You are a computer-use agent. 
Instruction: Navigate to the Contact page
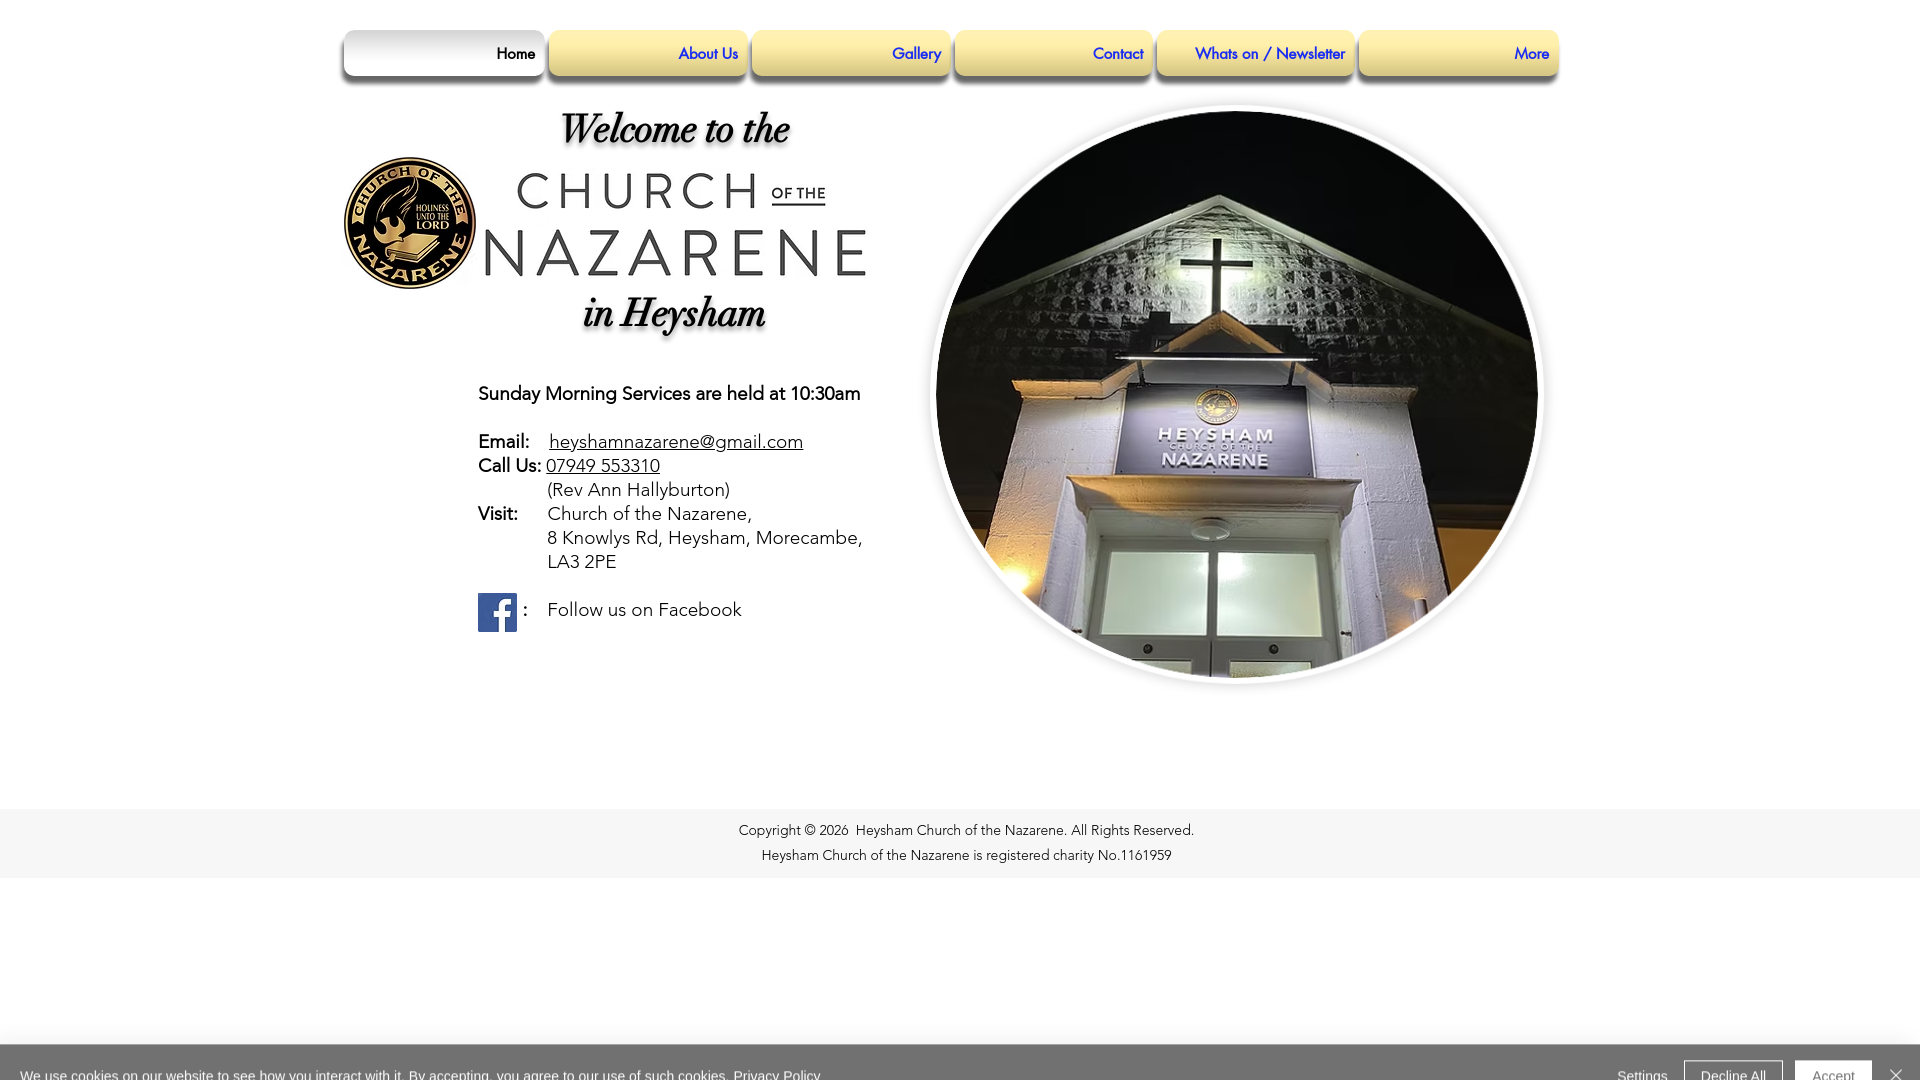1054,53
